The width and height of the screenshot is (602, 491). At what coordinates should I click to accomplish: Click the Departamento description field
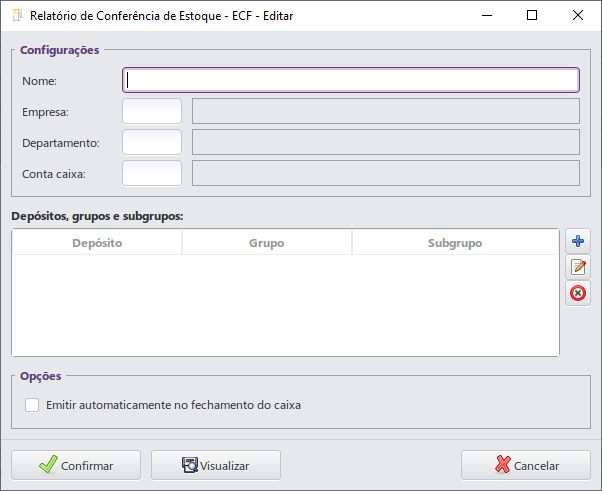coord(385,142)
